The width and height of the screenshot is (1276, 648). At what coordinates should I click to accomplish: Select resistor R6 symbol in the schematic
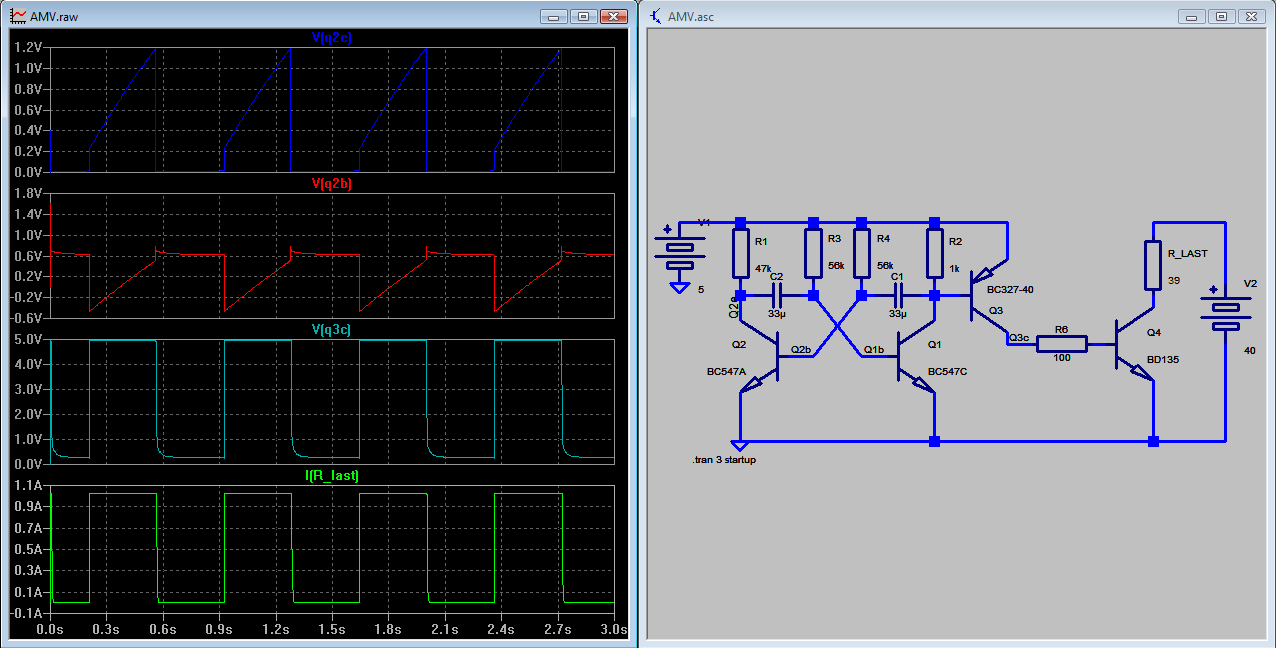coord(1061,344)
